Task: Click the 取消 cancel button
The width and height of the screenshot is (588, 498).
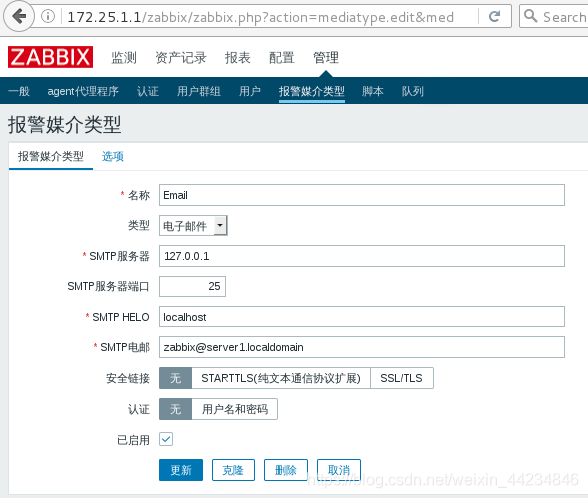Action: click(339, 470)
